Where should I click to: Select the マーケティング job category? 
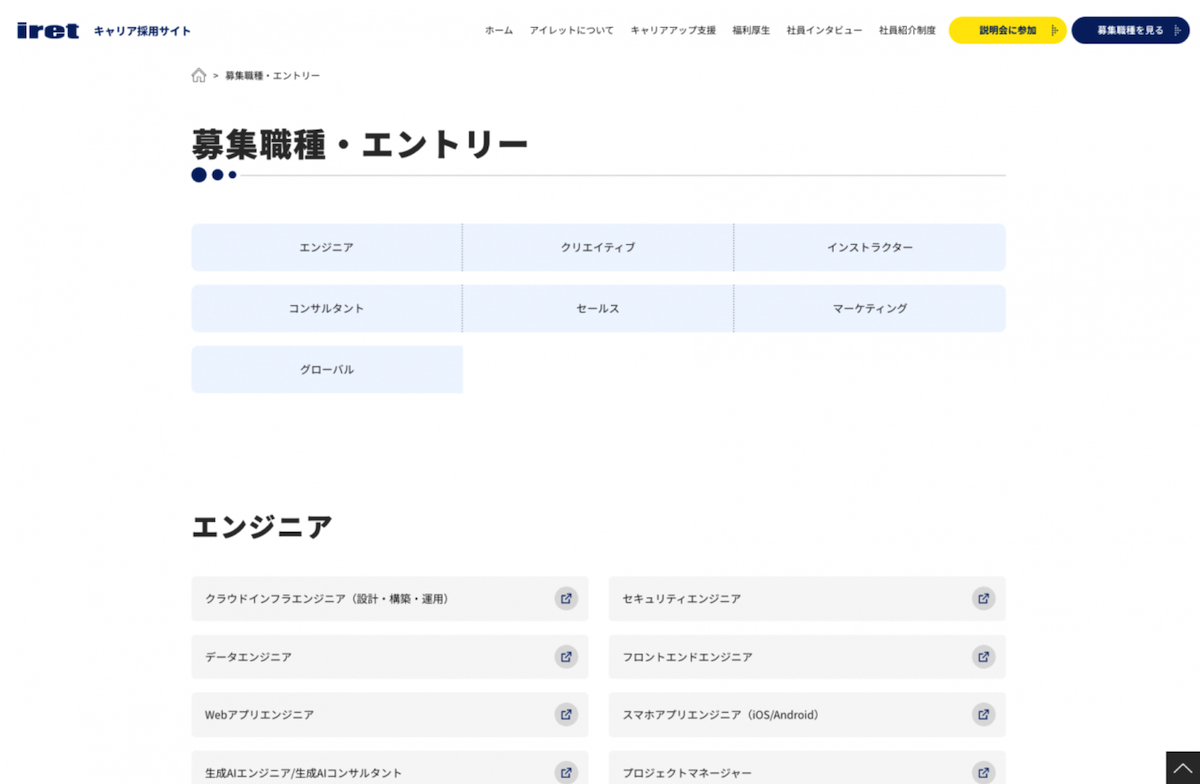[x=870, y=308]
